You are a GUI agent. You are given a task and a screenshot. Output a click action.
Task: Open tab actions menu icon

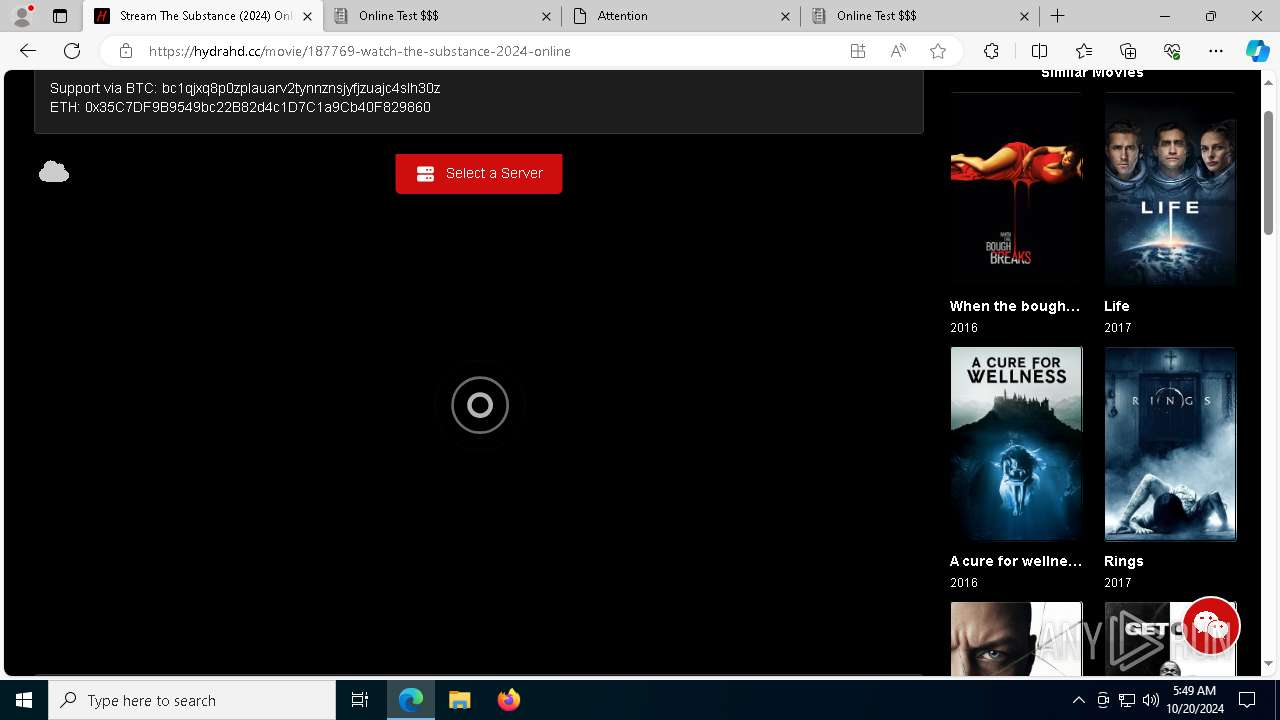point(60,16)
